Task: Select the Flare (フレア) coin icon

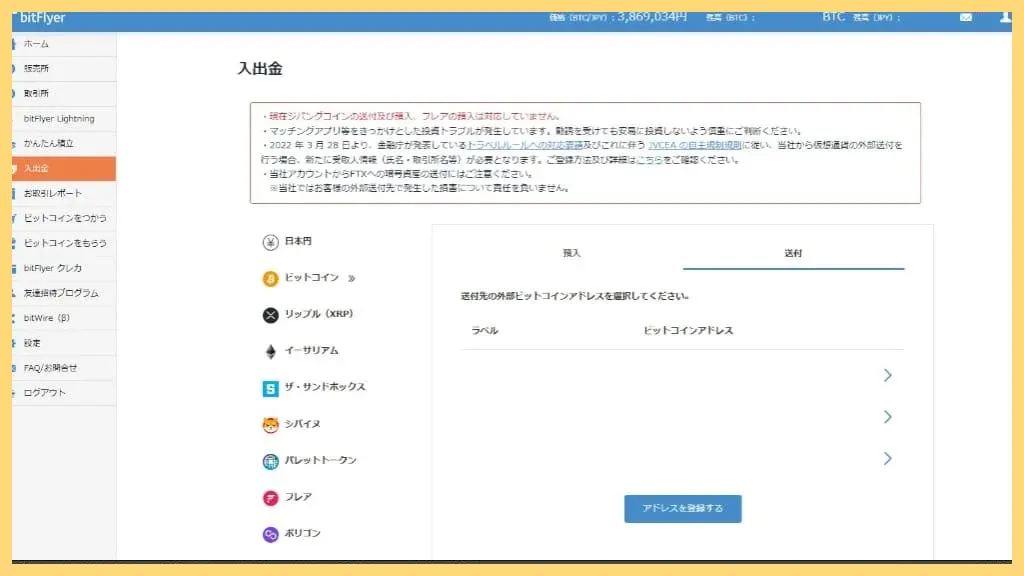Action: 270,497
